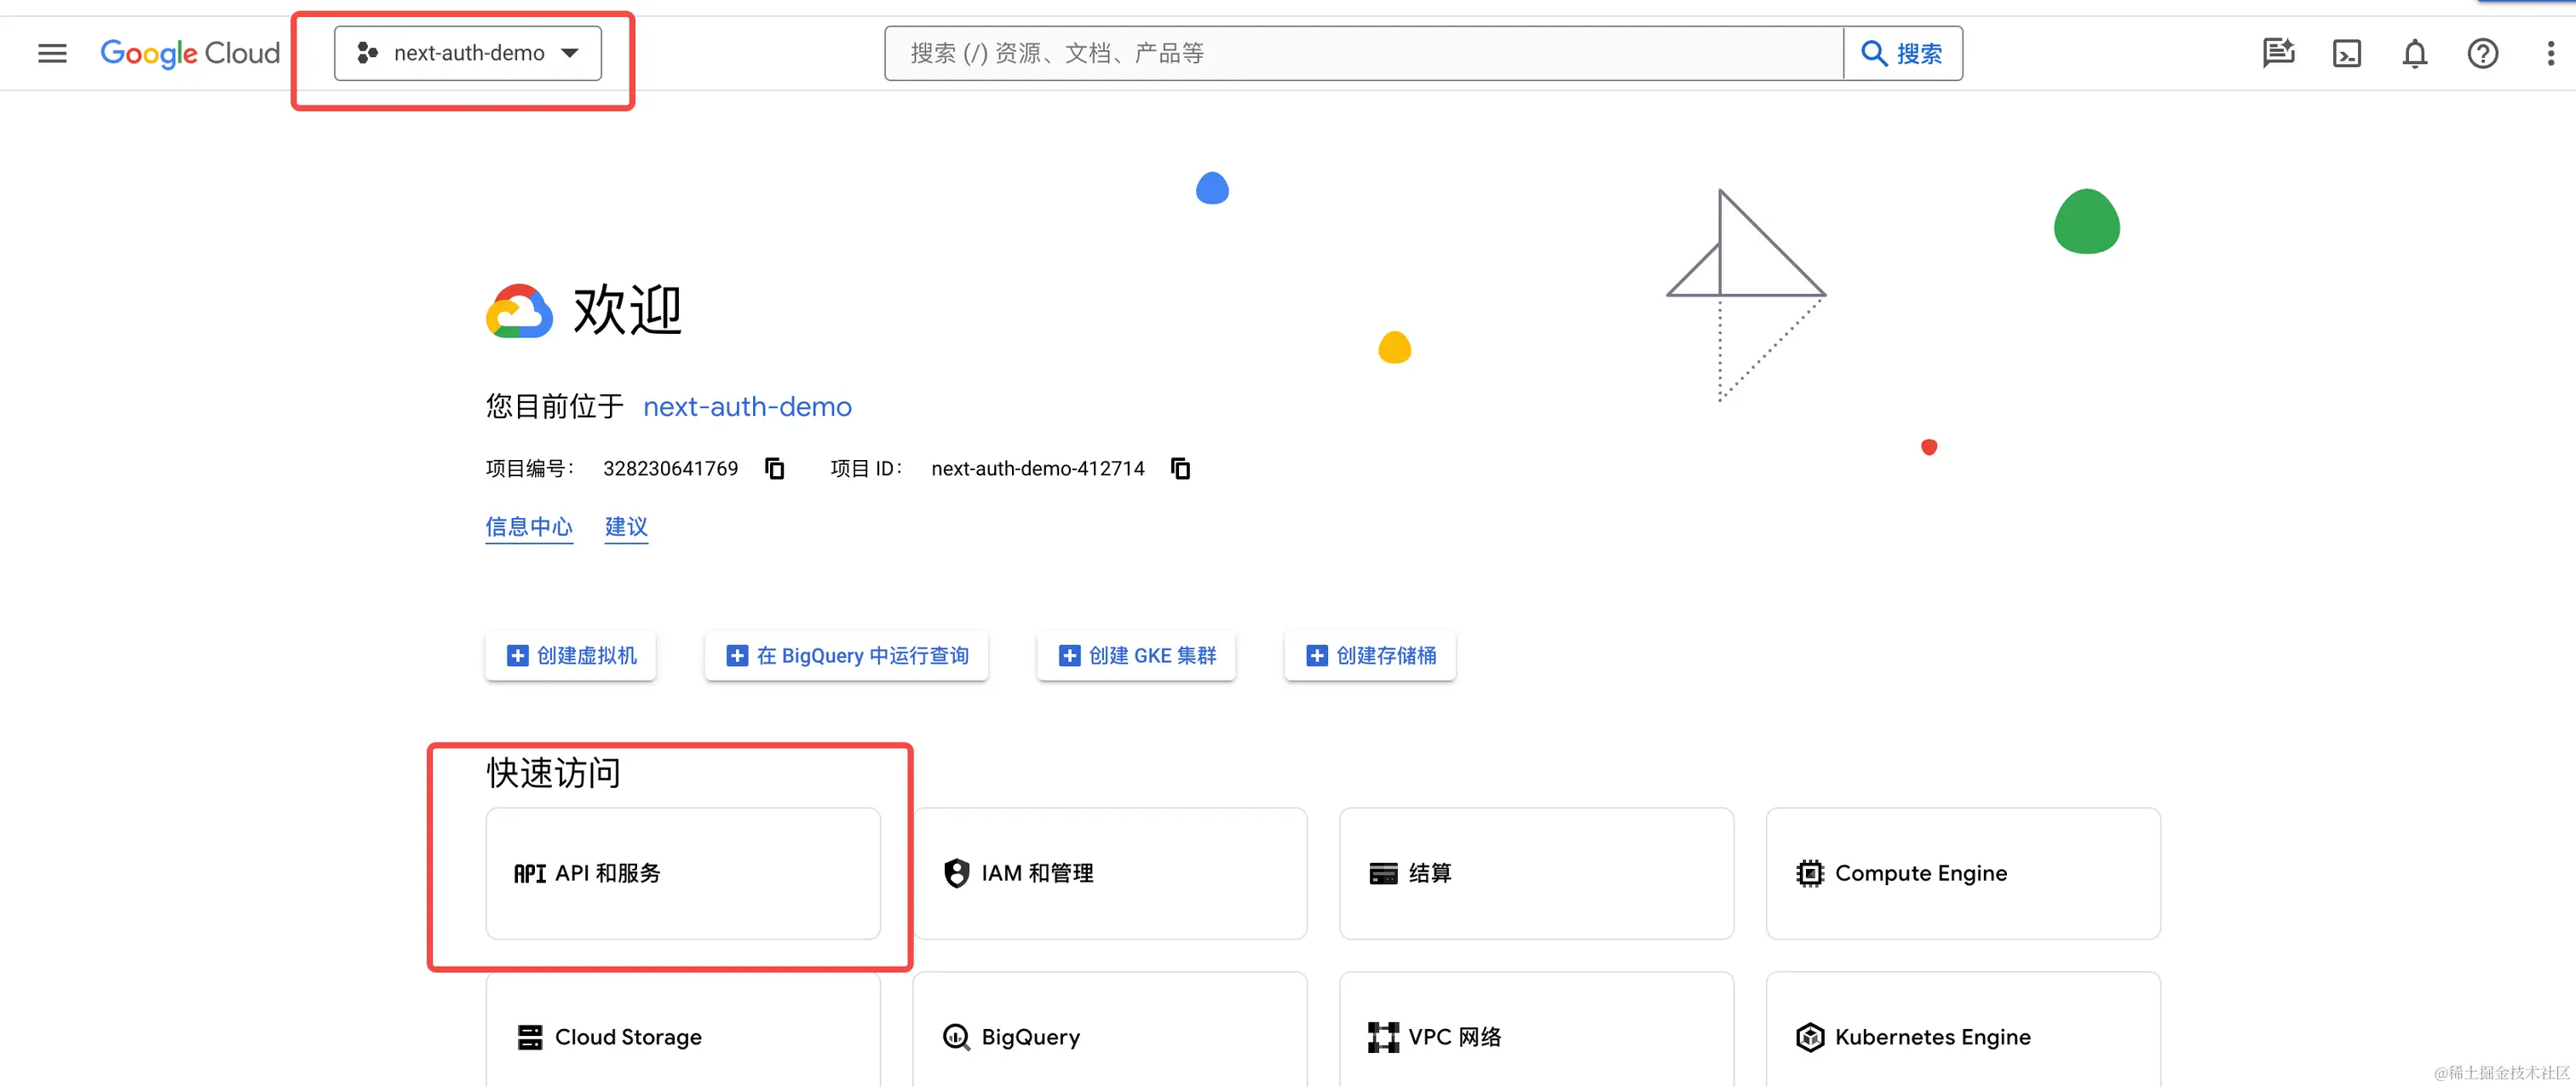Open the Compute Engine quick access card
2576x1087 pixels.
pyautogui.click(x=1962, y=873)
